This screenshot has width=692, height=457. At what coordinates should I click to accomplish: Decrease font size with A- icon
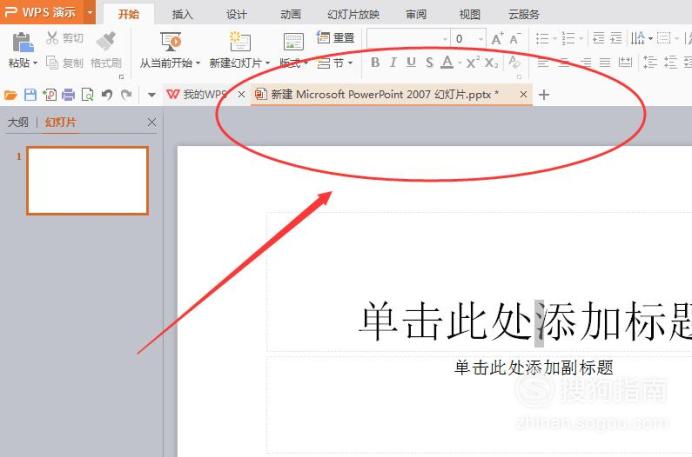point(515,39)
